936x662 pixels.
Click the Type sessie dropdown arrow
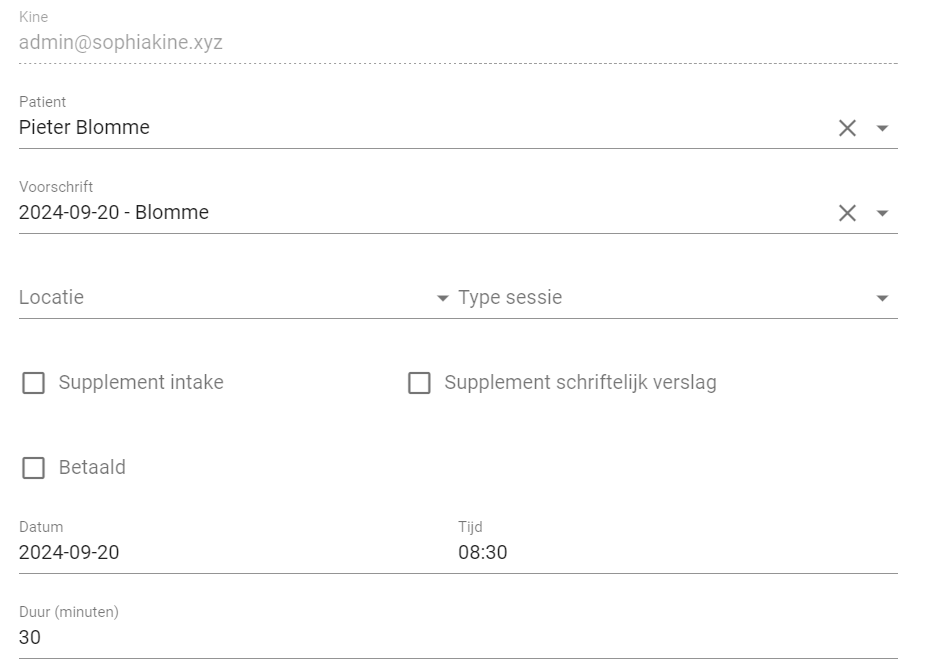pyautogui.click(x=882, y=298)
